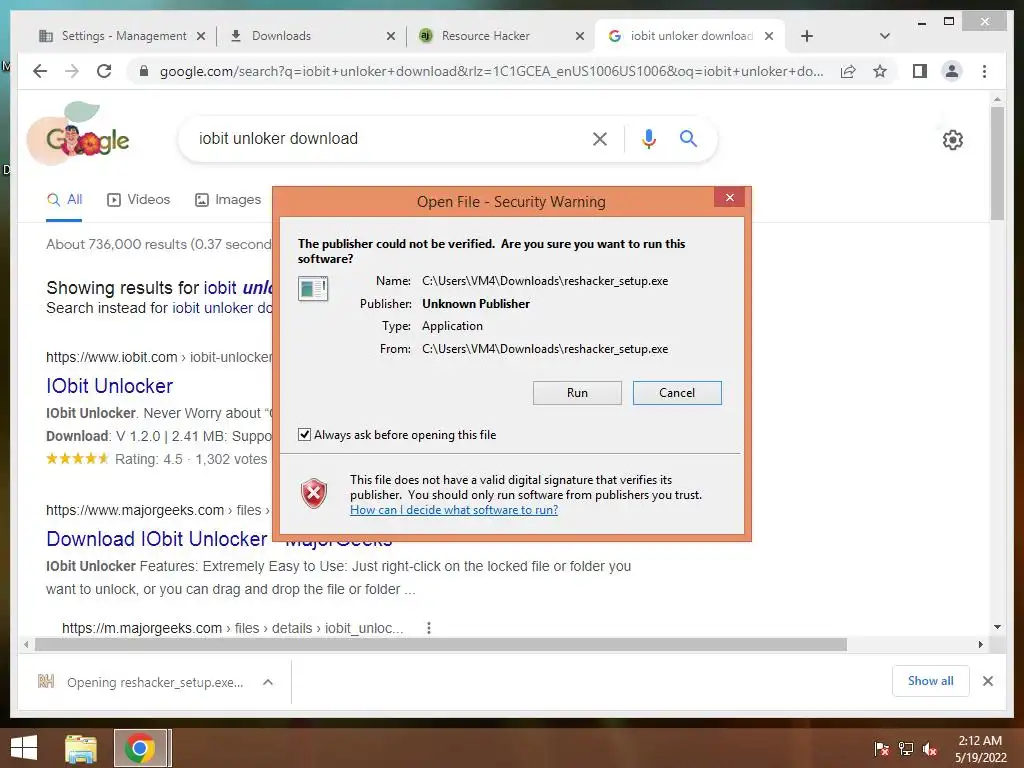The image size is (1024, 768).
Task: Open the Chrome profile avatar
Action: pyautogui.click(x=952, y=71)
